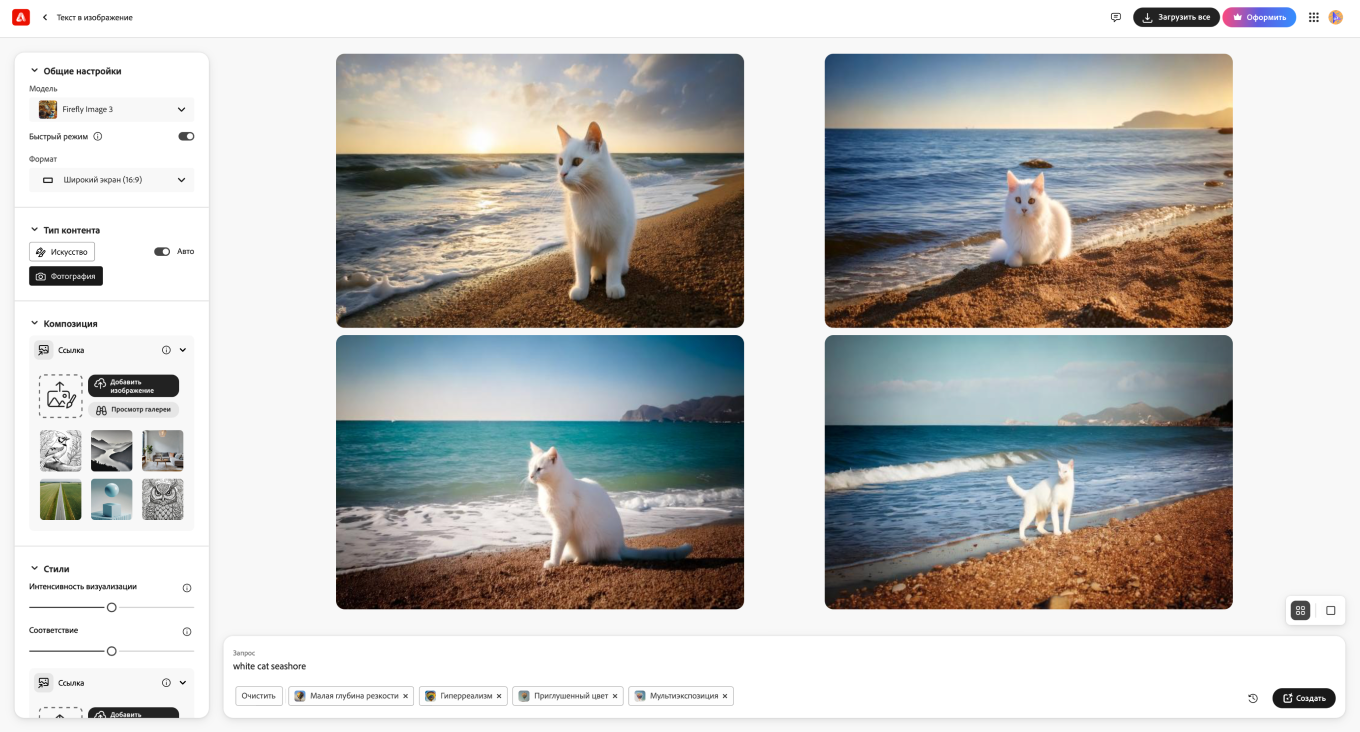
Task: Click the dashed image upload placeholder
Action: coord(61,396)
